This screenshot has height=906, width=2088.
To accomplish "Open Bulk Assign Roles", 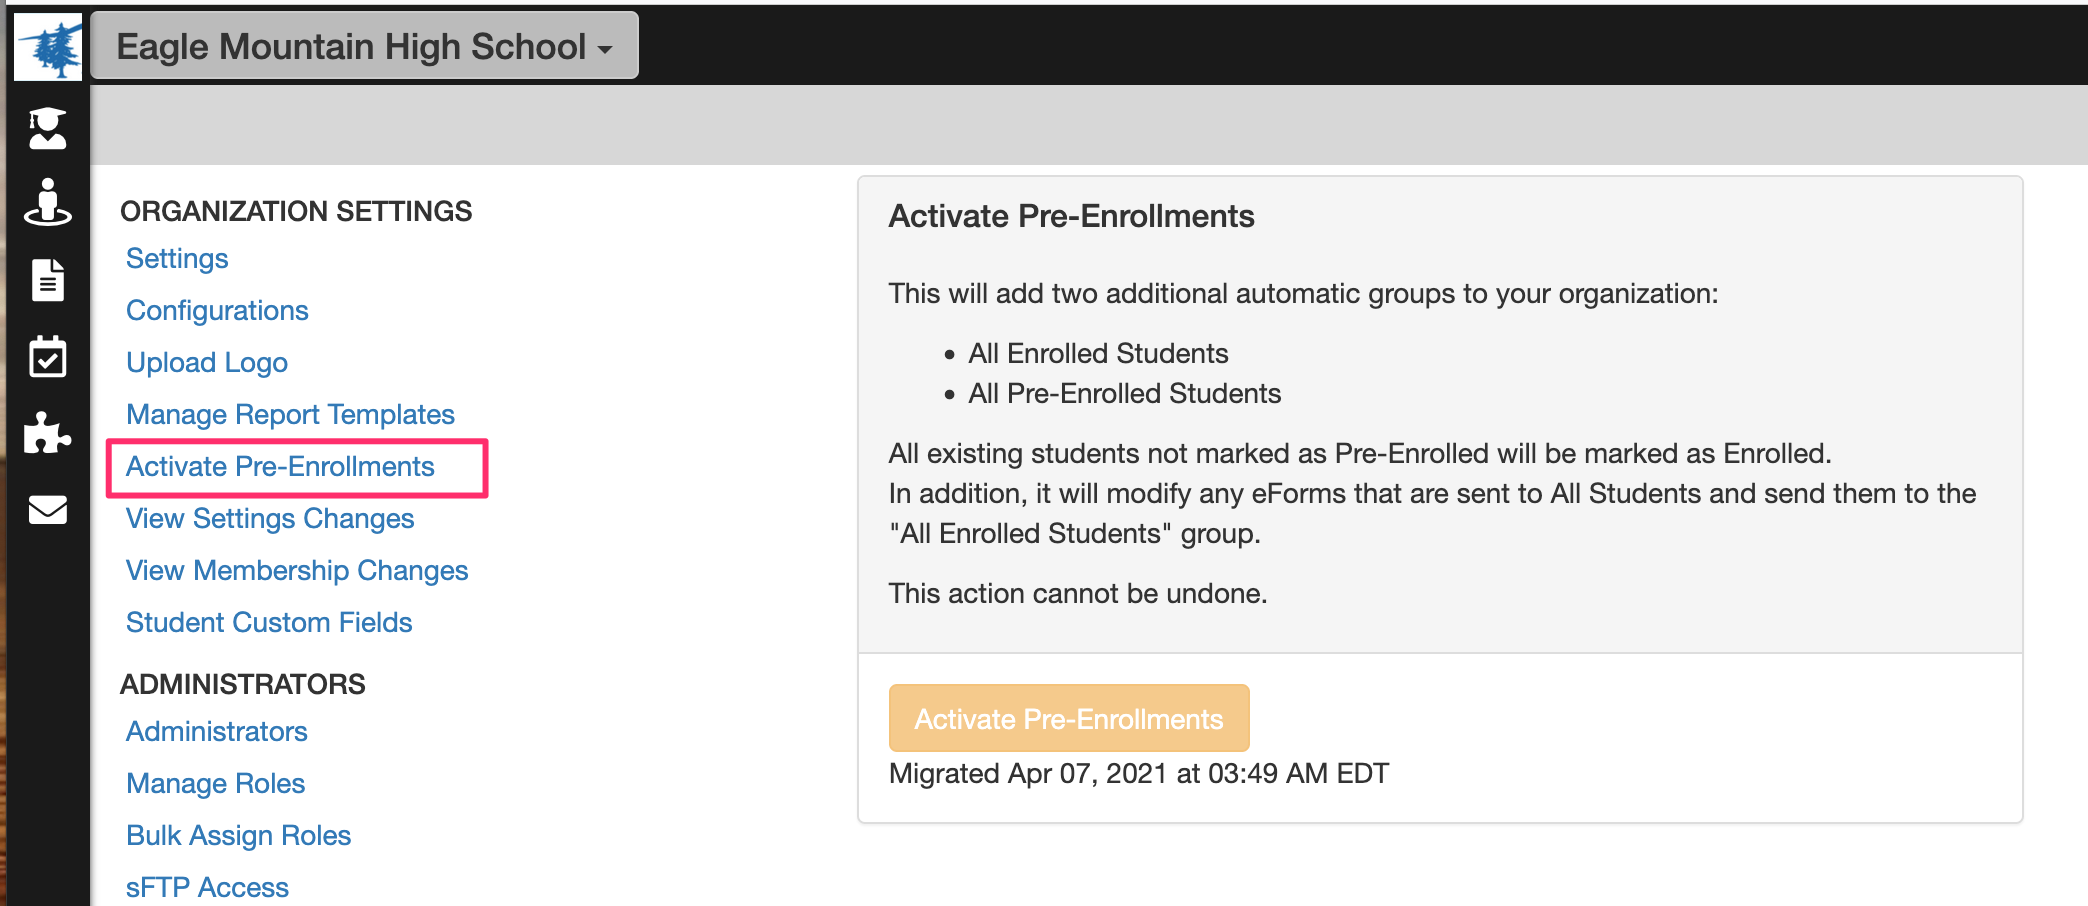I will (238, 835).
